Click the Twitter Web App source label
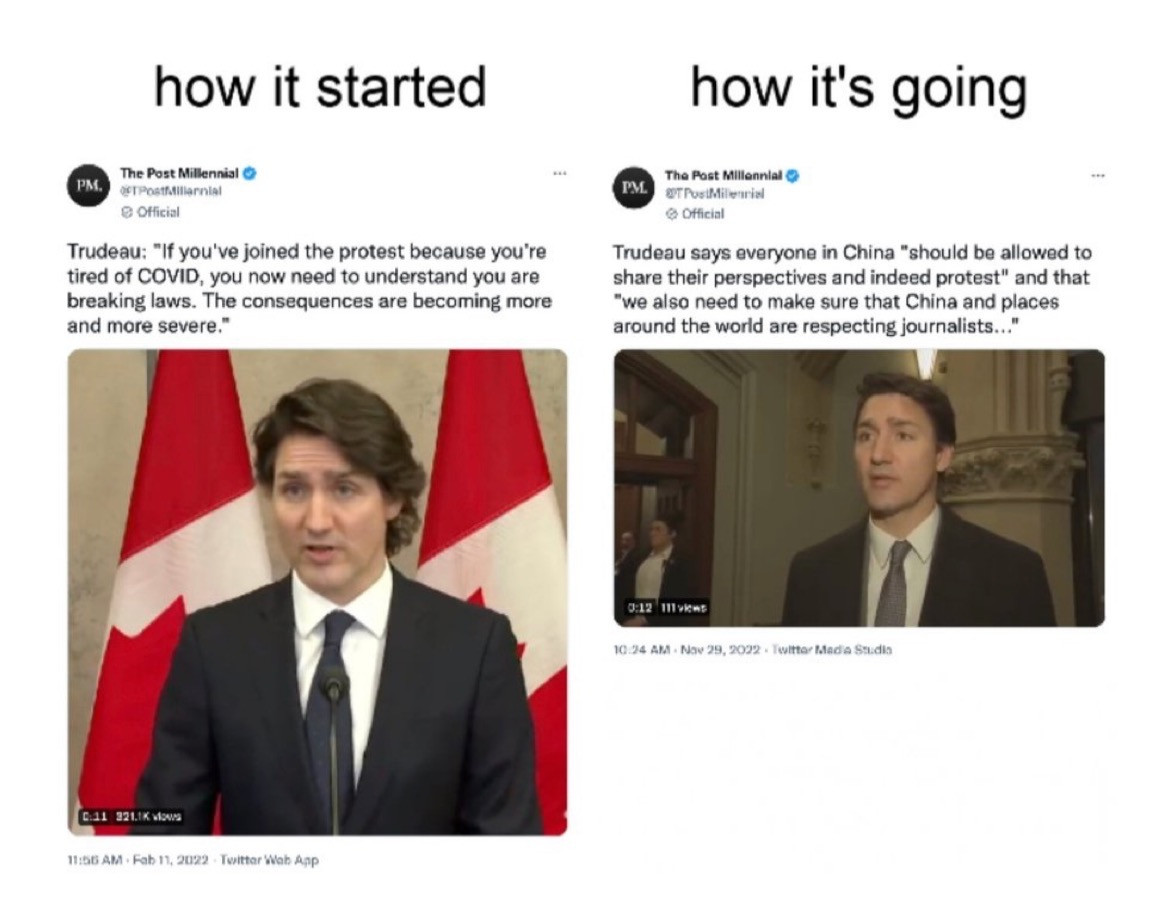The image size is (1170, 915). (x=269, y=860)
